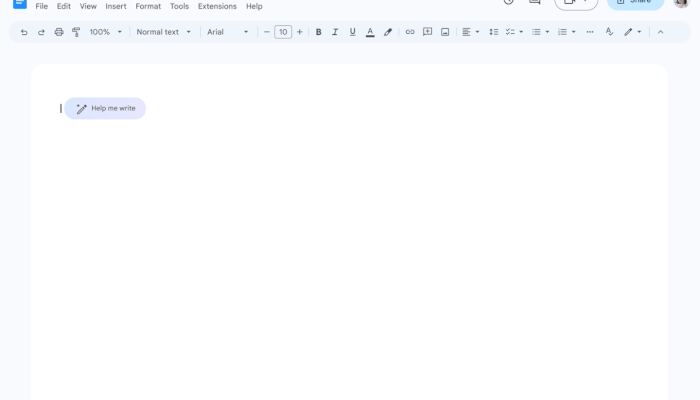Open the Format menu
The width and height of the screenshot is (700, 400).
click(x=148, y=6)
